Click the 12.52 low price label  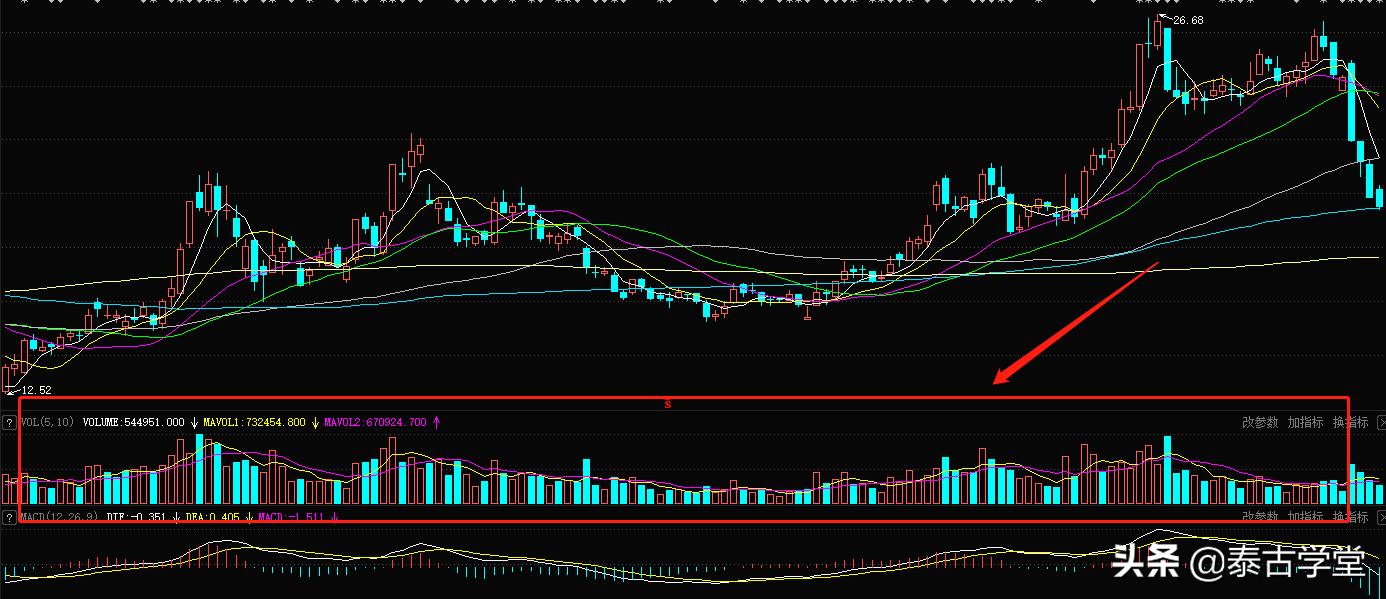[x=36, y=390]
